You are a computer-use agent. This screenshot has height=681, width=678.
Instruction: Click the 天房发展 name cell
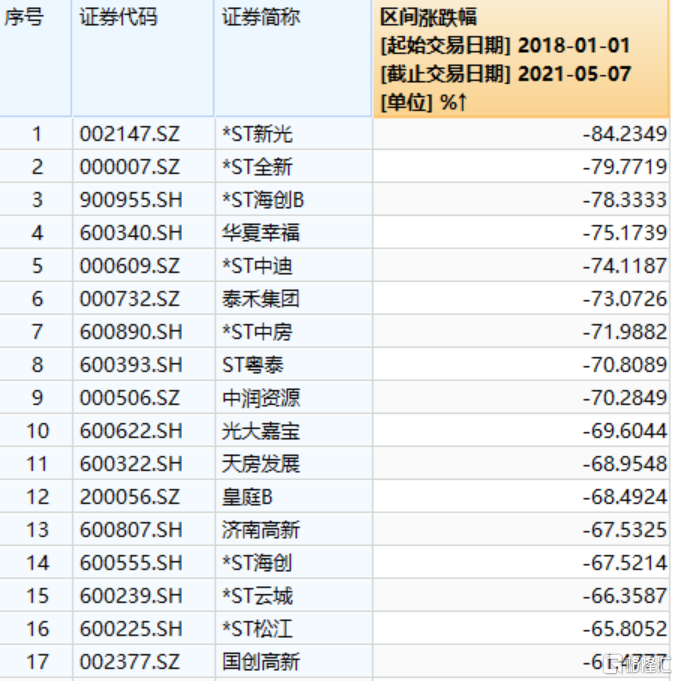point(261,464)
